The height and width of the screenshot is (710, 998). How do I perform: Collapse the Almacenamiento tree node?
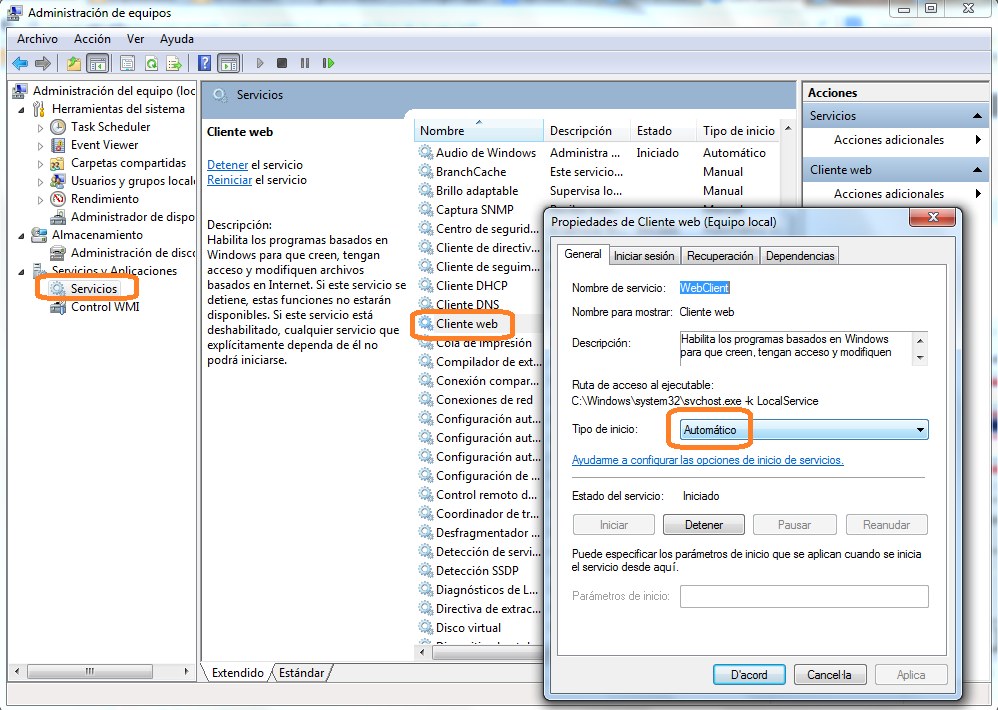point(23,235)
